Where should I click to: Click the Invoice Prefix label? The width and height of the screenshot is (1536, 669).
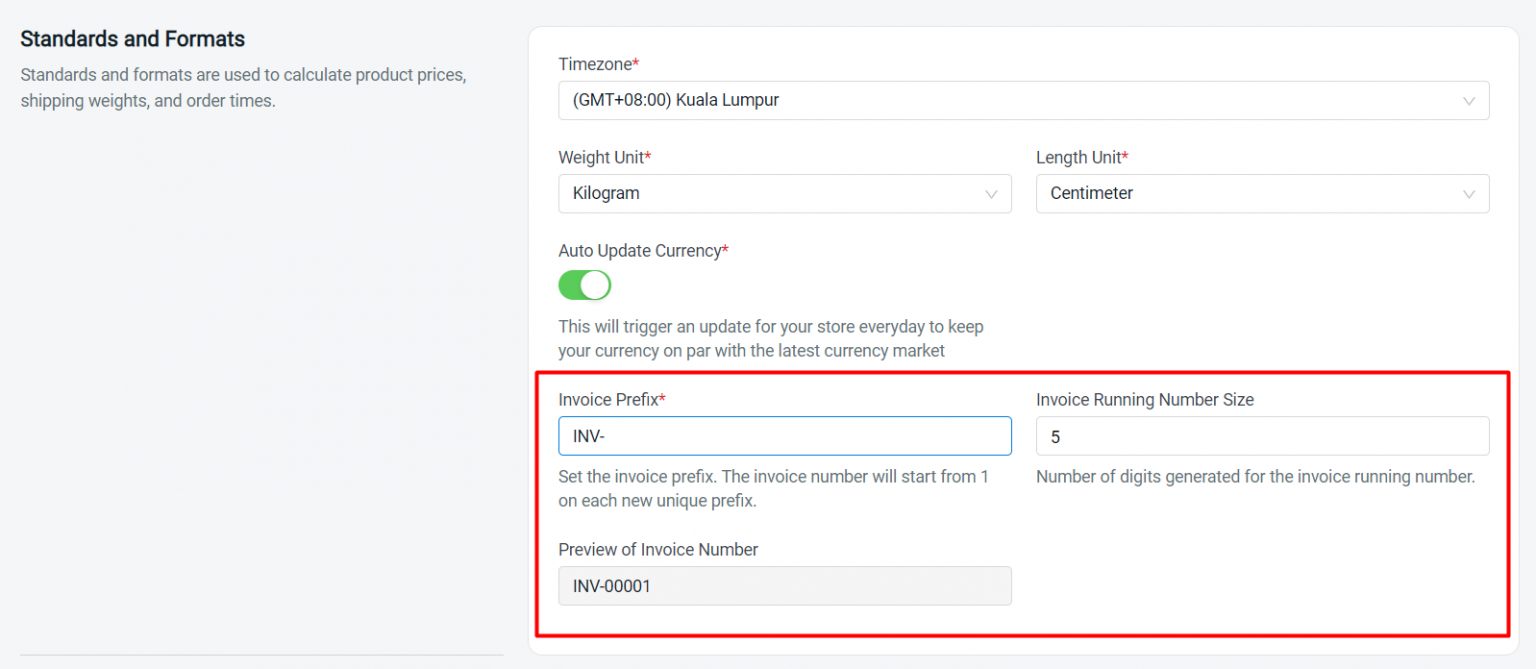point(605,399)
